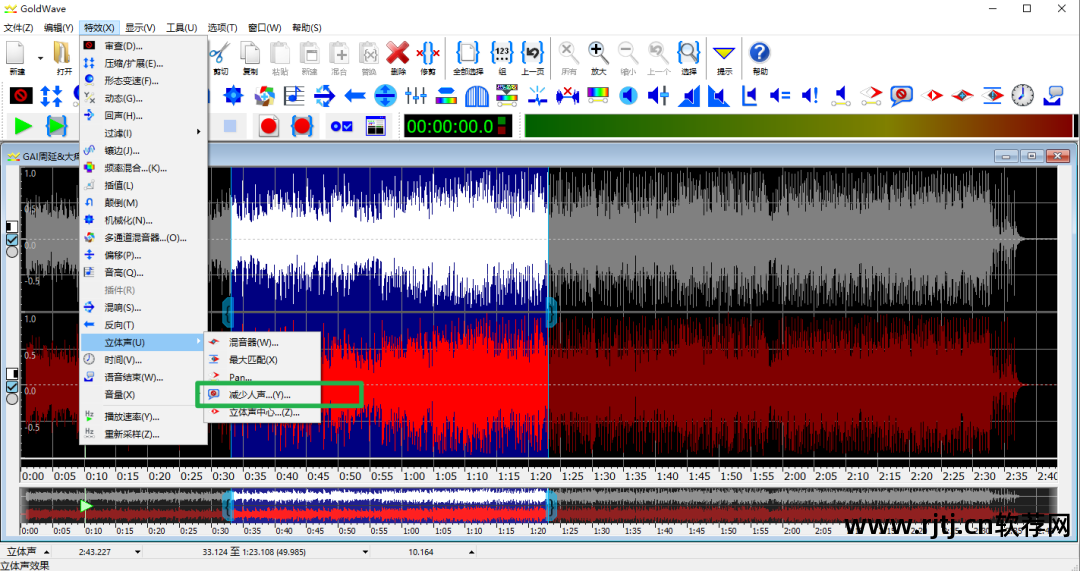The width and height of the screenshot is (1080, 571).
Task: Select the upper channel round radio button
Action: click(x=12, y=252)
